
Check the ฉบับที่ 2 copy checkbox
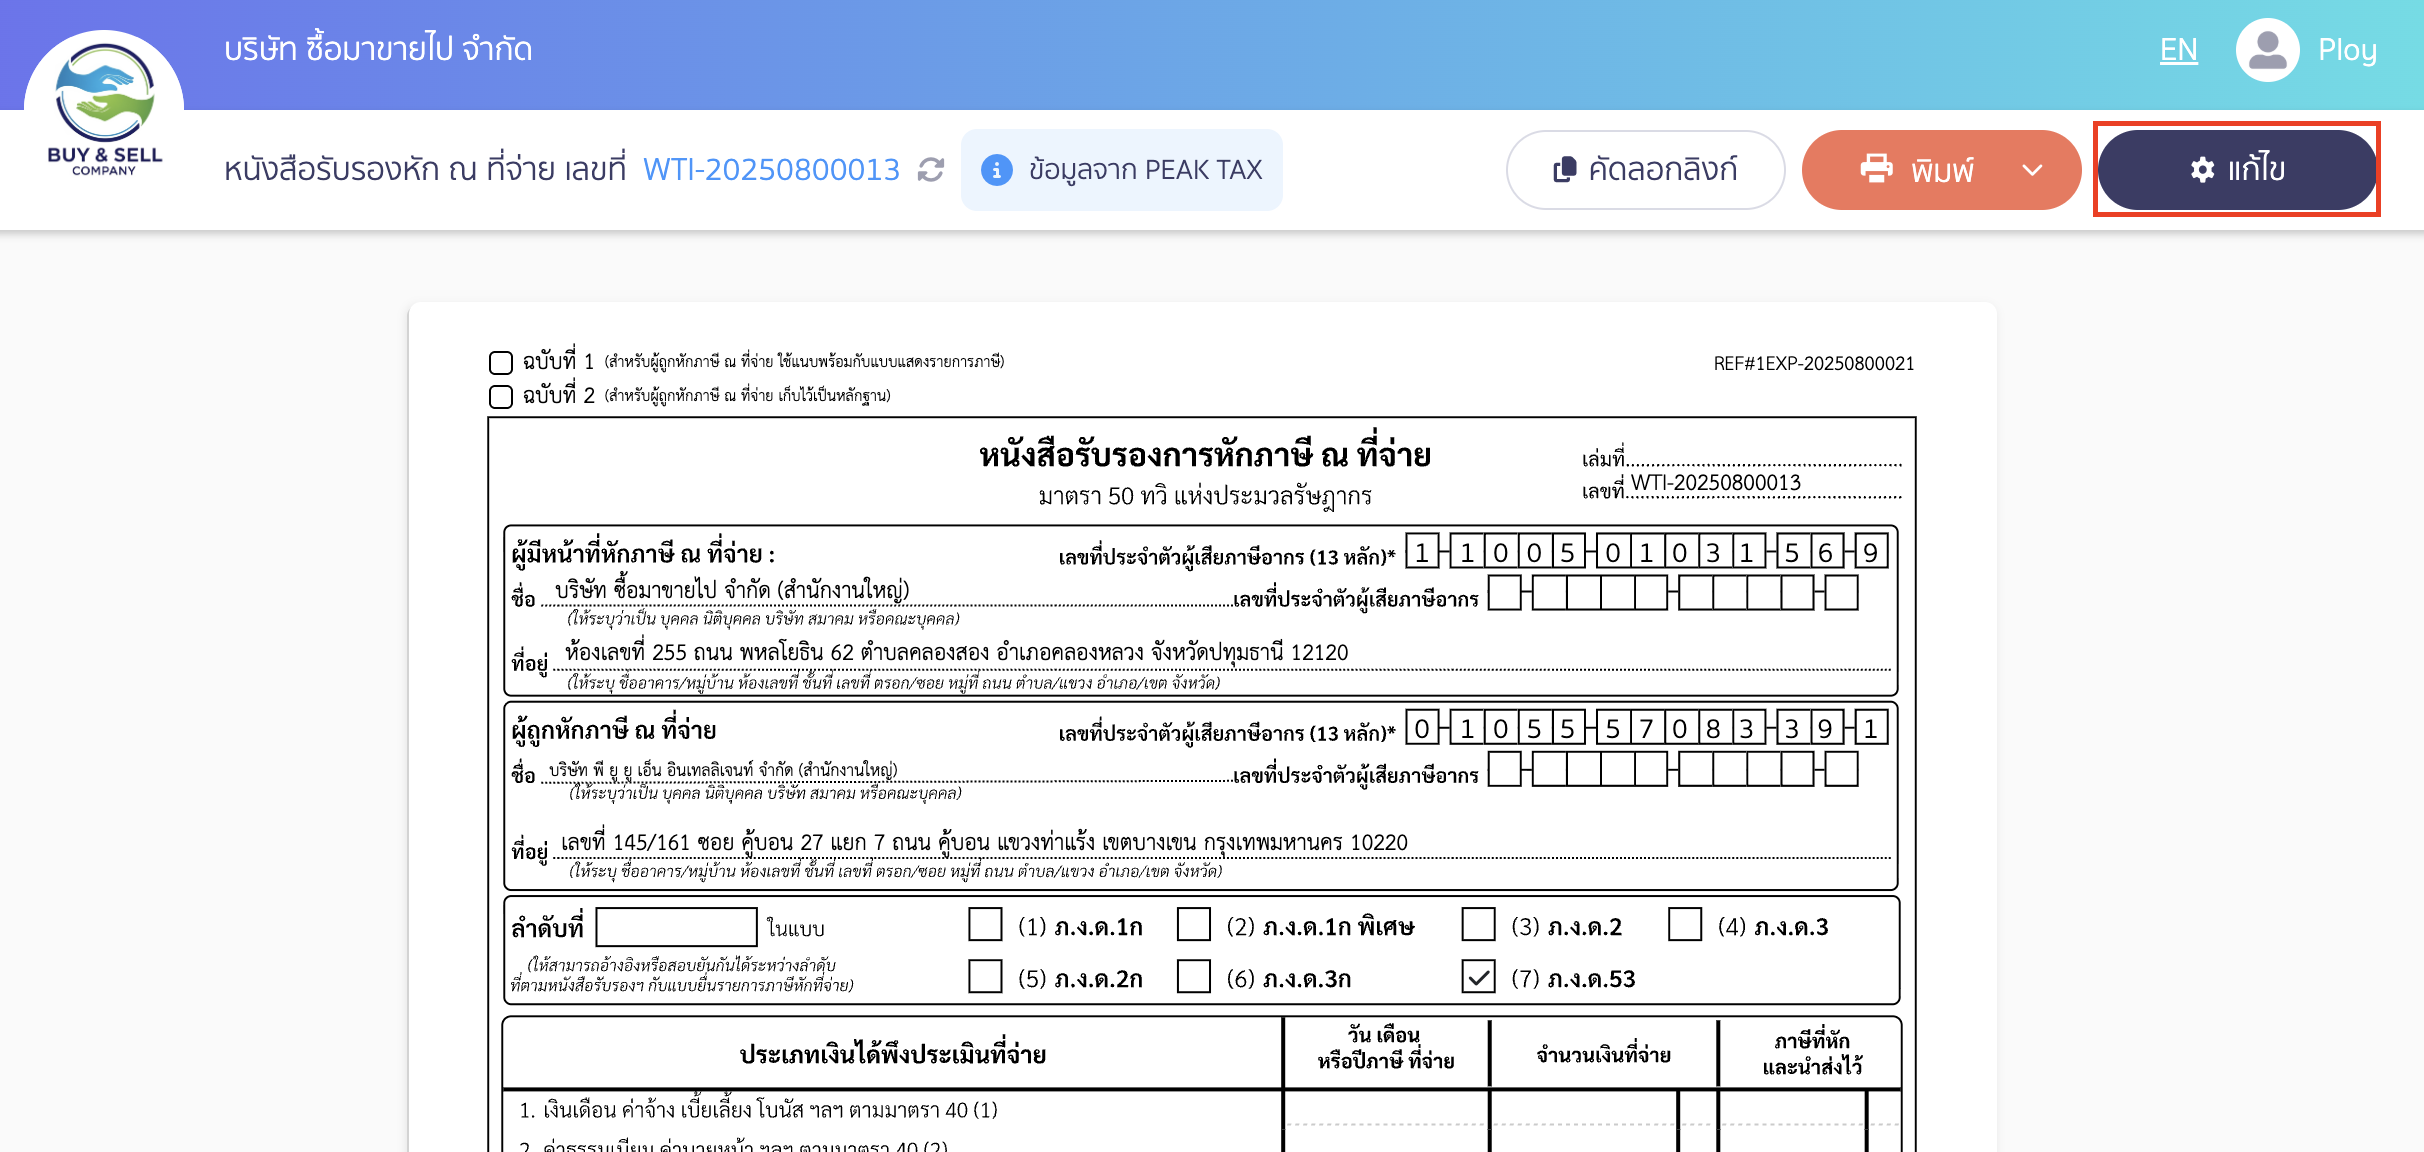click(500, 397)
